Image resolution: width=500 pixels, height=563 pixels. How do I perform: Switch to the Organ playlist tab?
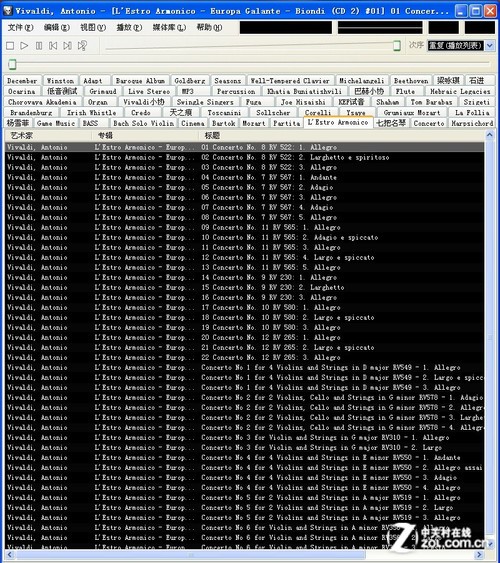98,102
